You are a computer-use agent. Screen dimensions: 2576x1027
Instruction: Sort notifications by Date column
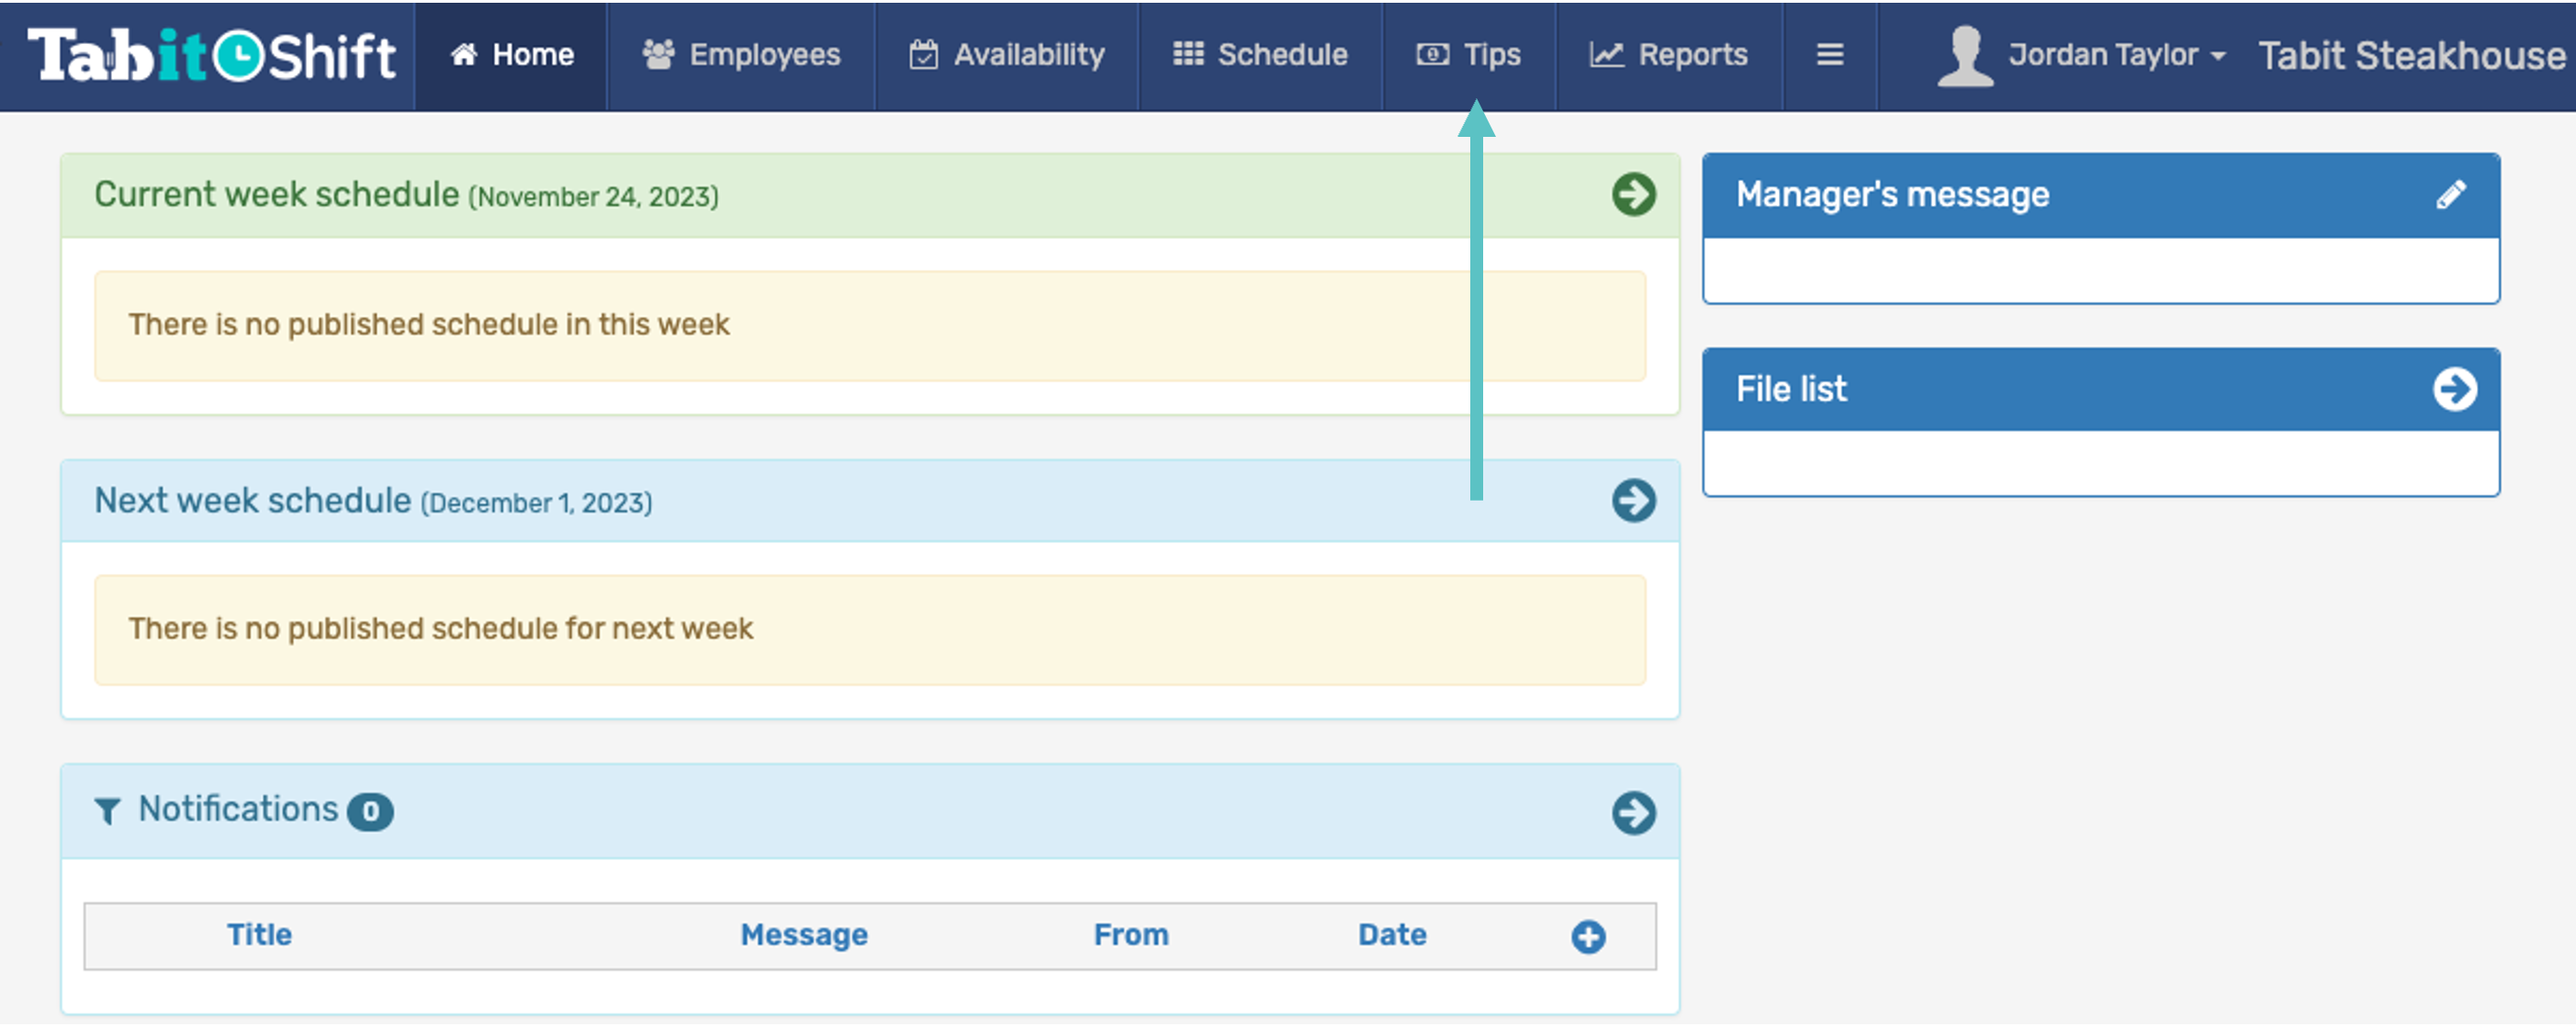click(1391, 934)
